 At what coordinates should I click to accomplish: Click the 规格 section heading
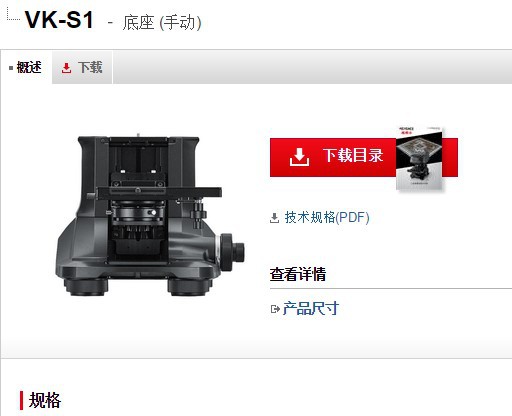point(45,400)
